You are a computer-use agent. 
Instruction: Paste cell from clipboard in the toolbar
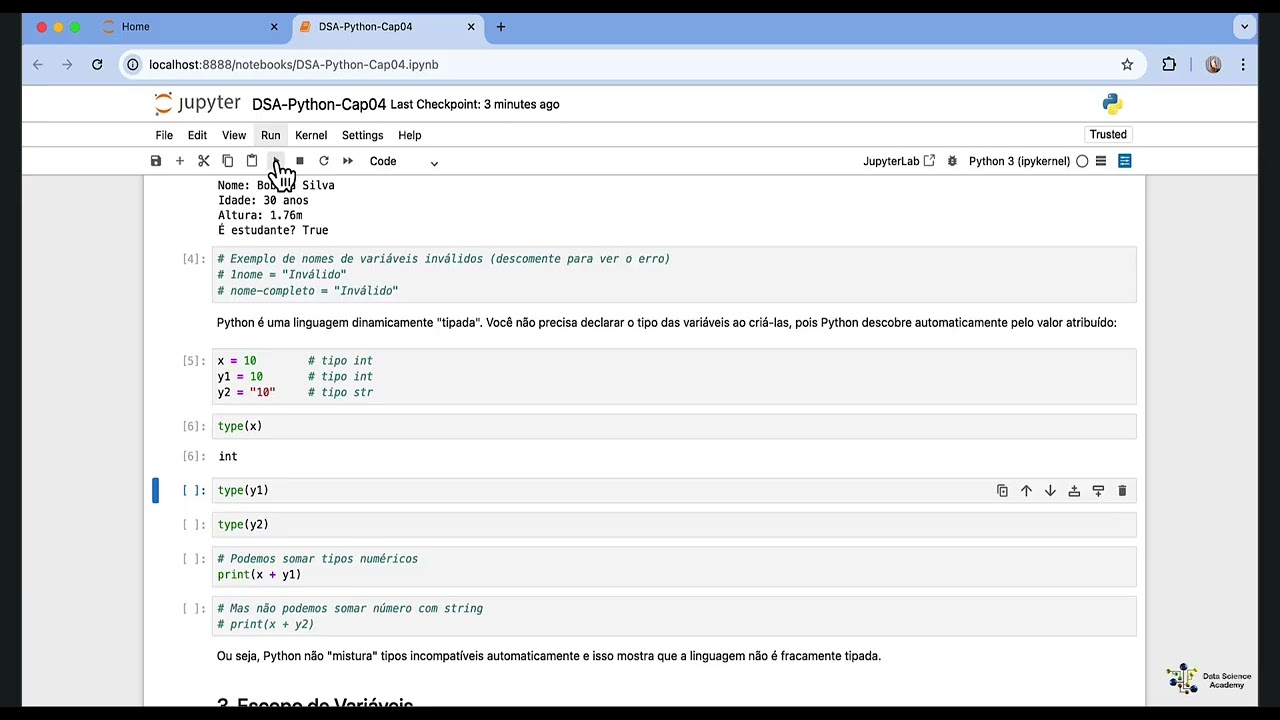pyautogui.click(x=252, y=161)
